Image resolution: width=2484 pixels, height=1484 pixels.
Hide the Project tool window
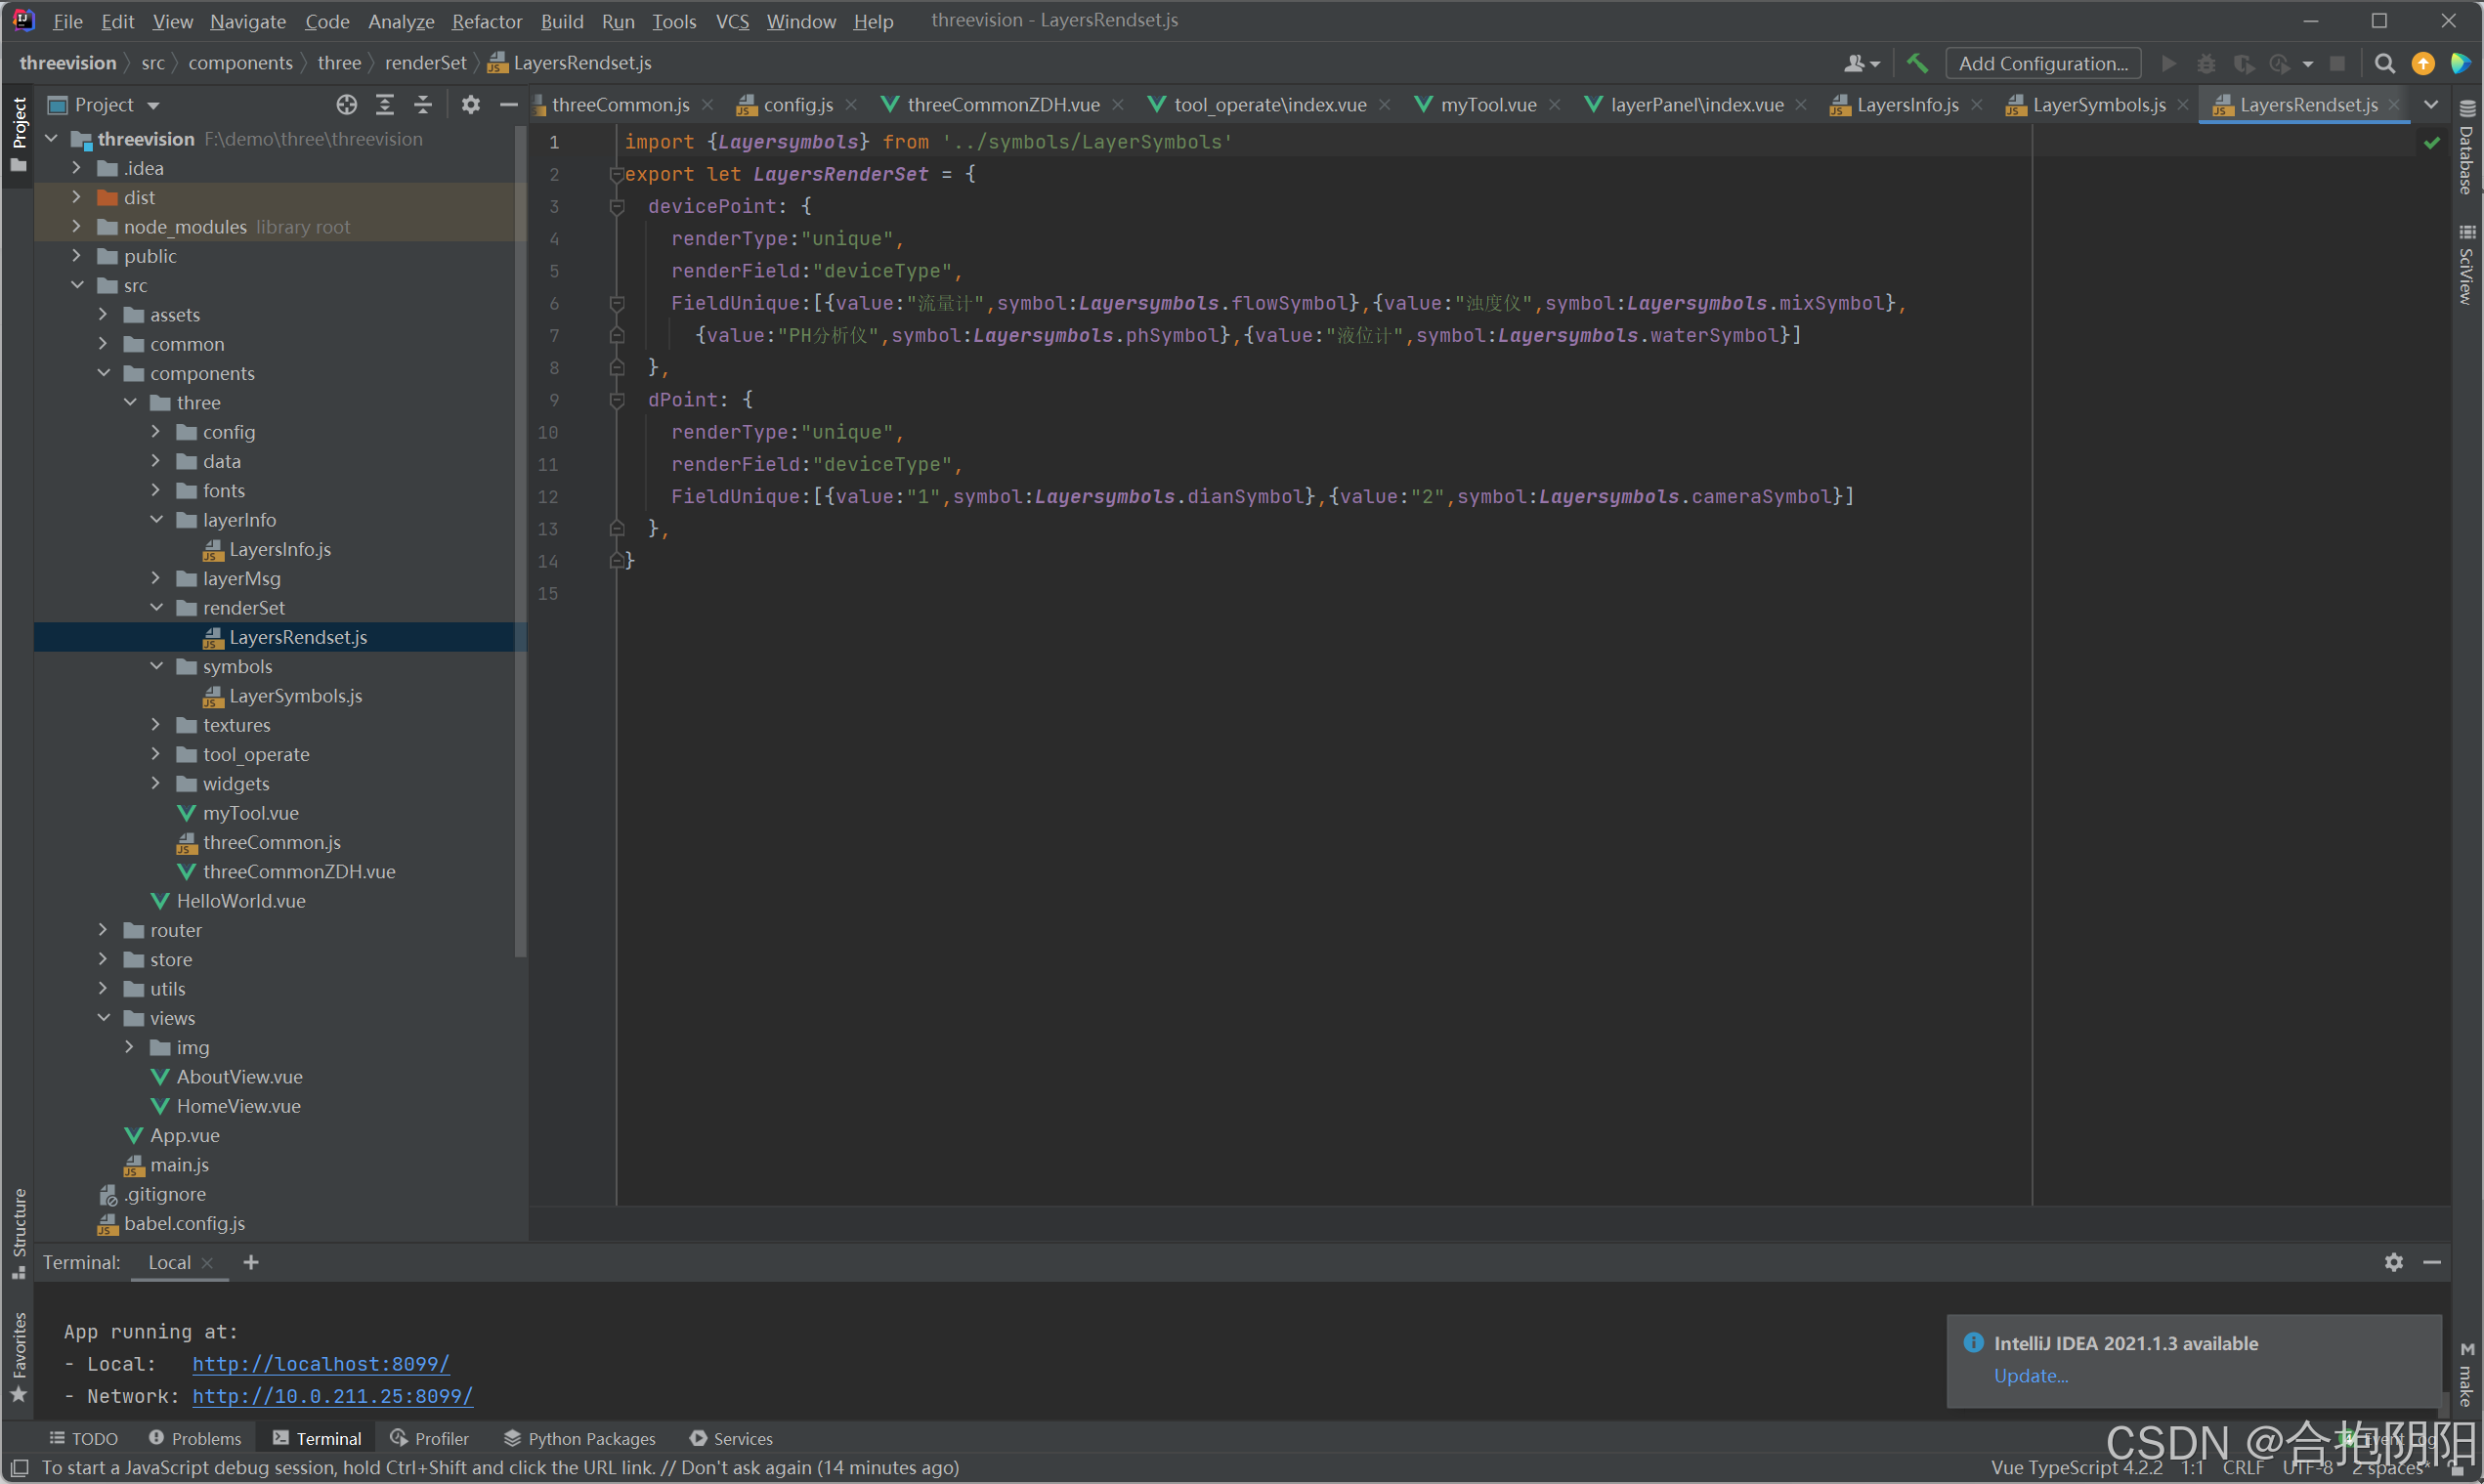click(x=508, y=104)
